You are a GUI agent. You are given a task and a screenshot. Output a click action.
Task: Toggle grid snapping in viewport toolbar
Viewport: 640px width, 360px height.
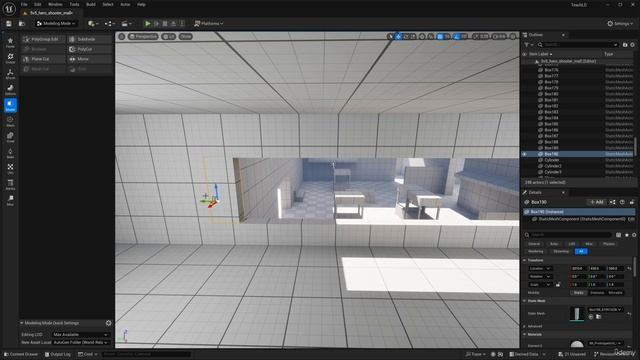(x=440, y=36)
